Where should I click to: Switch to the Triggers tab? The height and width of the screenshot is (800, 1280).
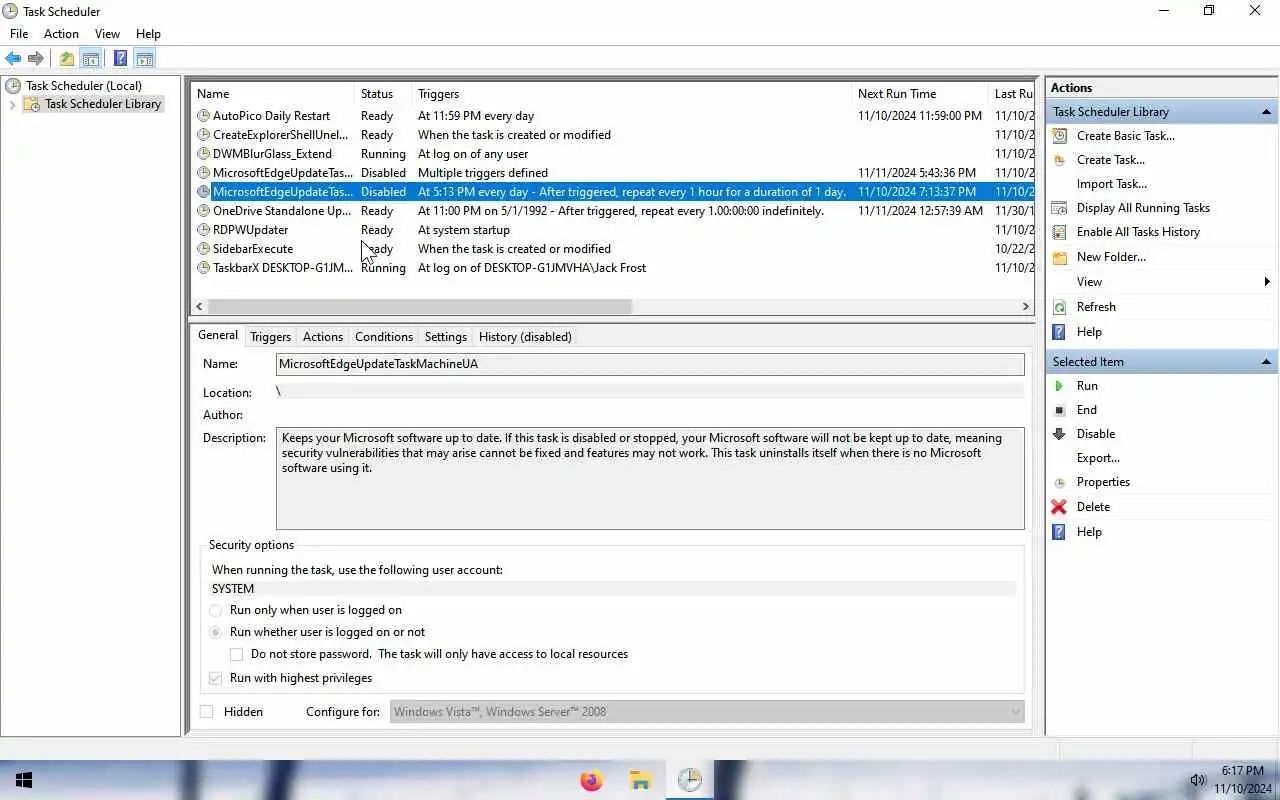[270, 337]
